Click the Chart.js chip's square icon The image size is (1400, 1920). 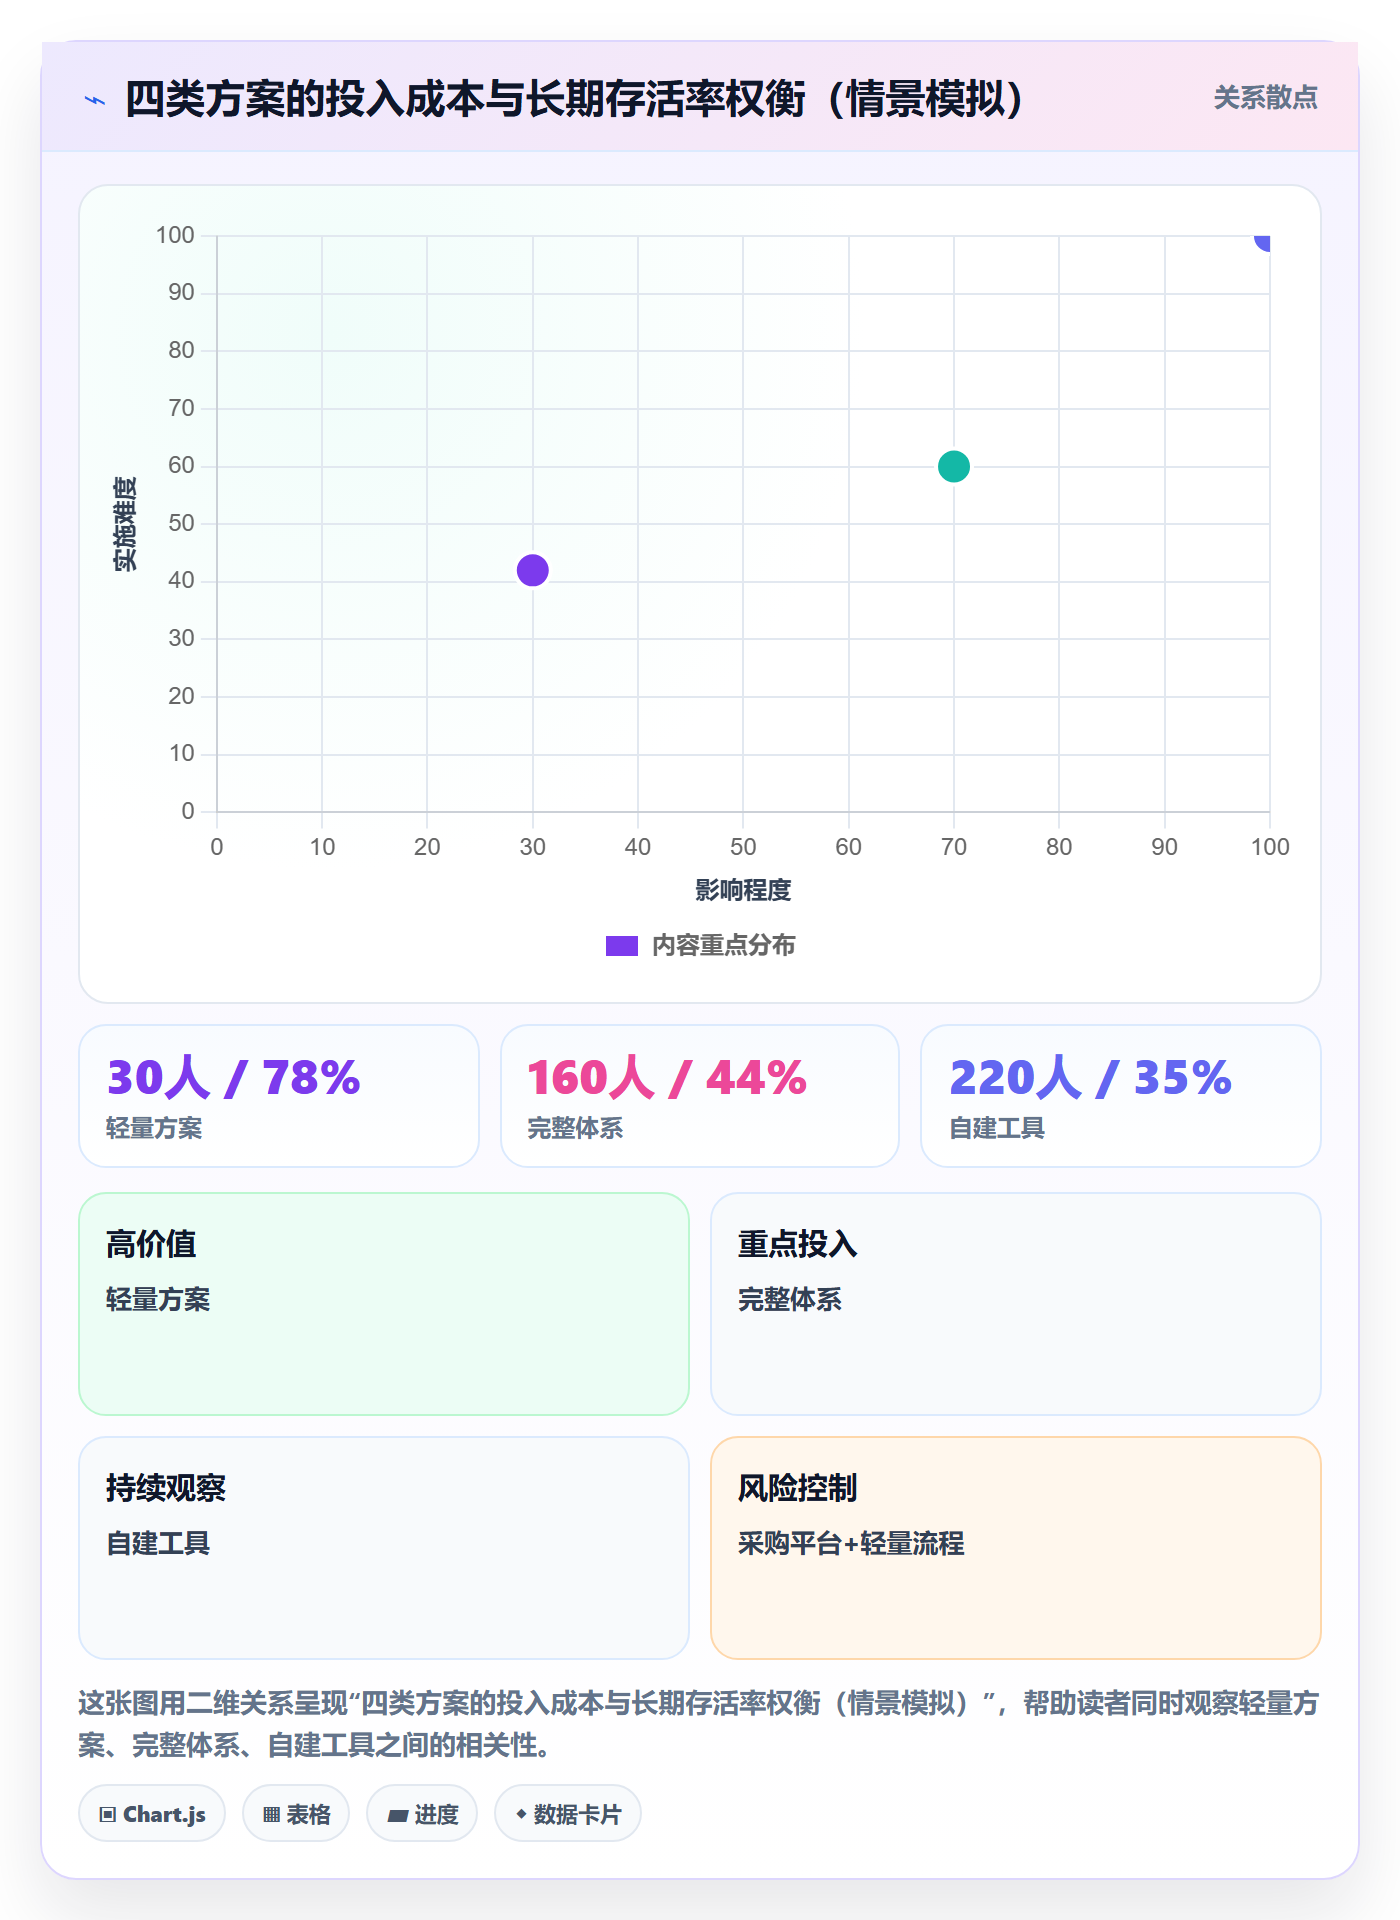coord(108,1814)
